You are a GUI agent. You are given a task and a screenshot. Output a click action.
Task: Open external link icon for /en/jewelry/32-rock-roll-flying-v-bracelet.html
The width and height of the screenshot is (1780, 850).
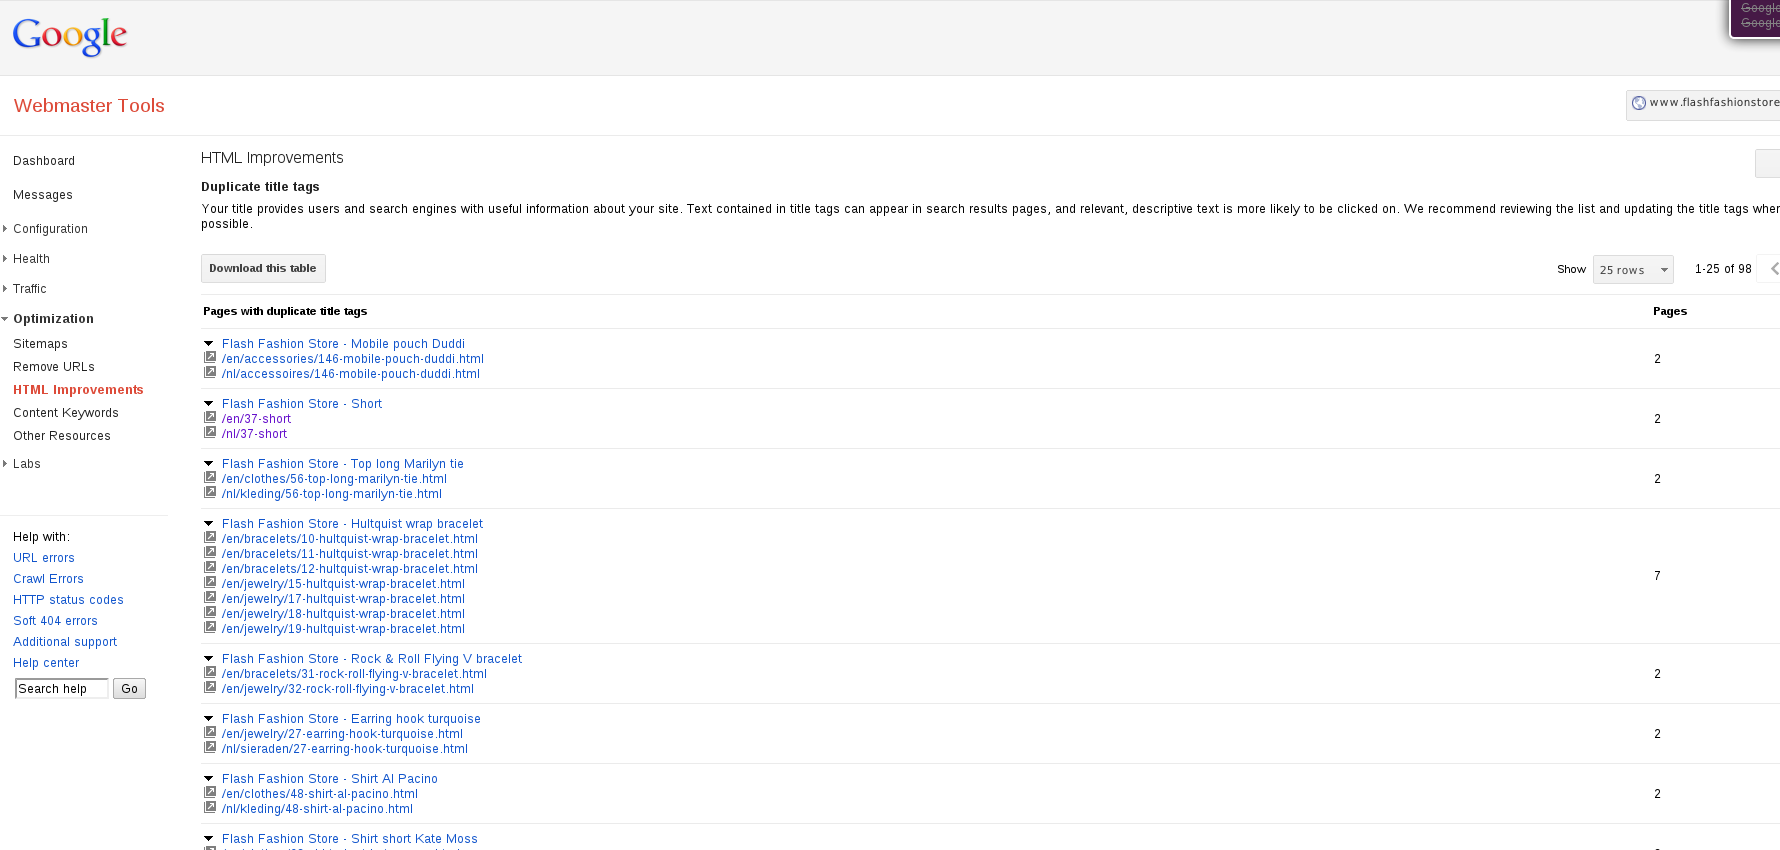coord(210,687)
